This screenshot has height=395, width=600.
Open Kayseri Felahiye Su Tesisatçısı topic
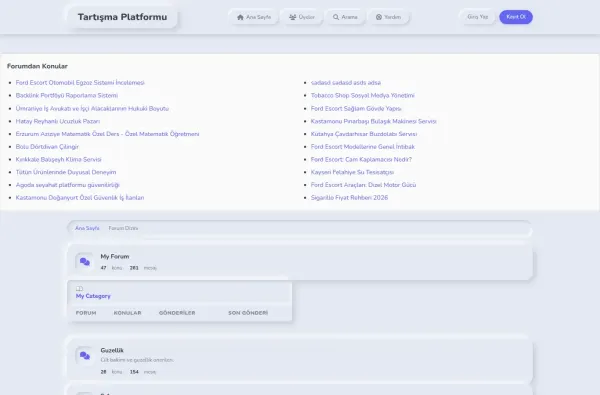coord(352,172)
